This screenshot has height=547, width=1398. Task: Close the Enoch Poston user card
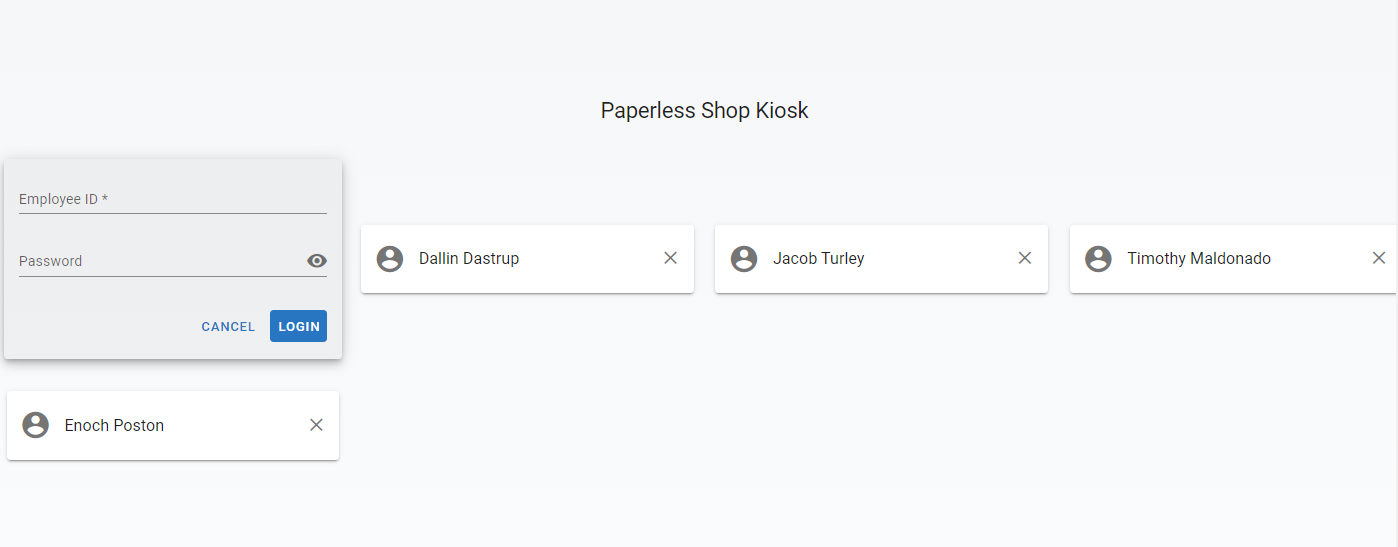[317, 425]
